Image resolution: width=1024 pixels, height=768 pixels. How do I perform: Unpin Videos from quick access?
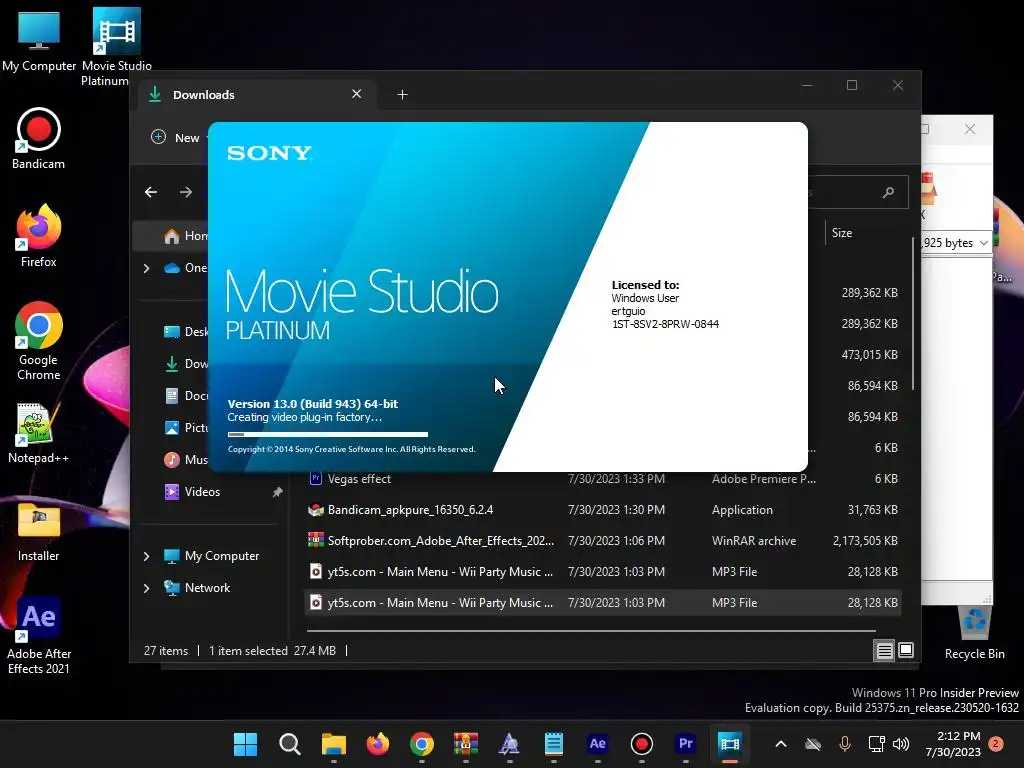pos(278,492)
